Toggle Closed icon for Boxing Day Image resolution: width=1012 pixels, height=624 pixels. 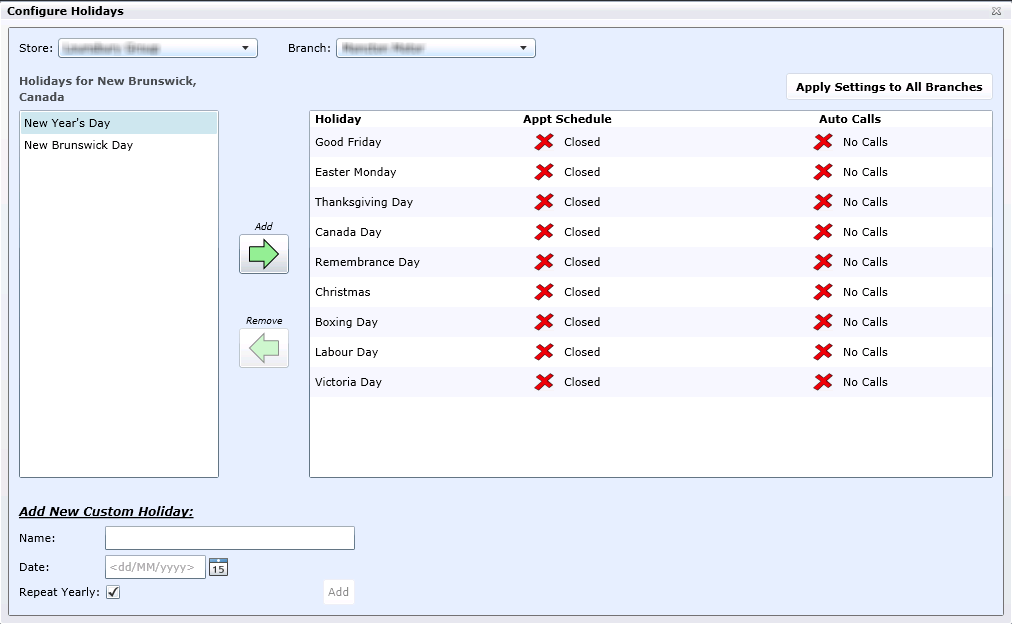pos(544,322)
